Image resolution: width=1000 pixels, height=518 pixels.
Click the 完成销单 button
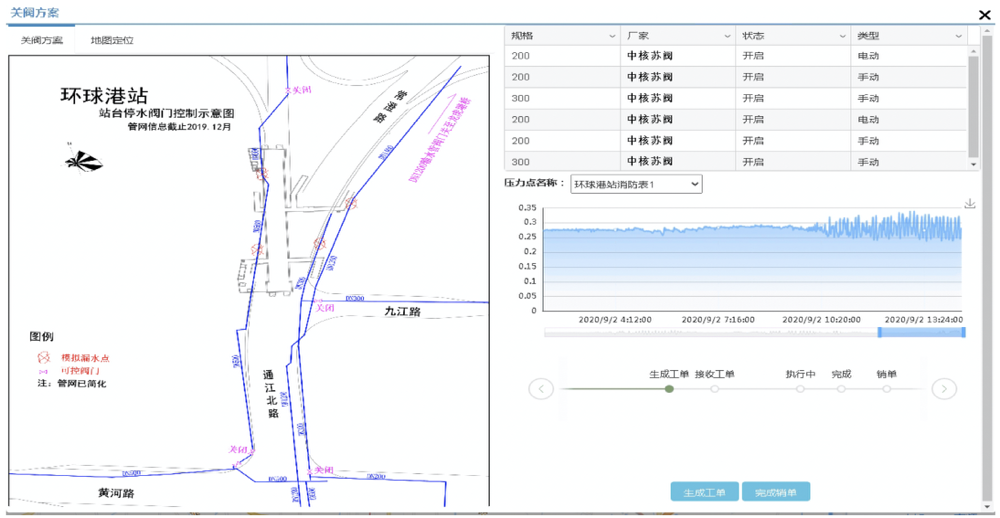(x=776, y=492)
